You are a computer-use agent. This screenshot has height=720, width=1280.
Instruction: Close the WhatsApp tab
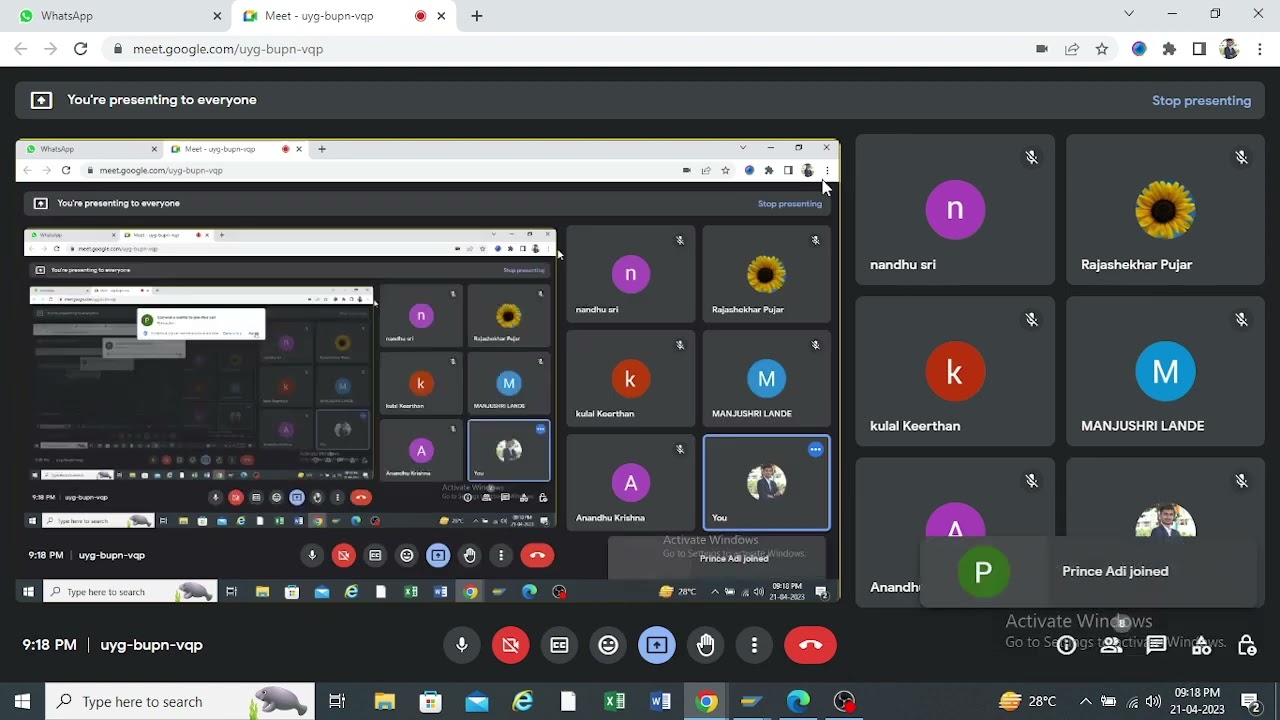[x=217, y=15]
